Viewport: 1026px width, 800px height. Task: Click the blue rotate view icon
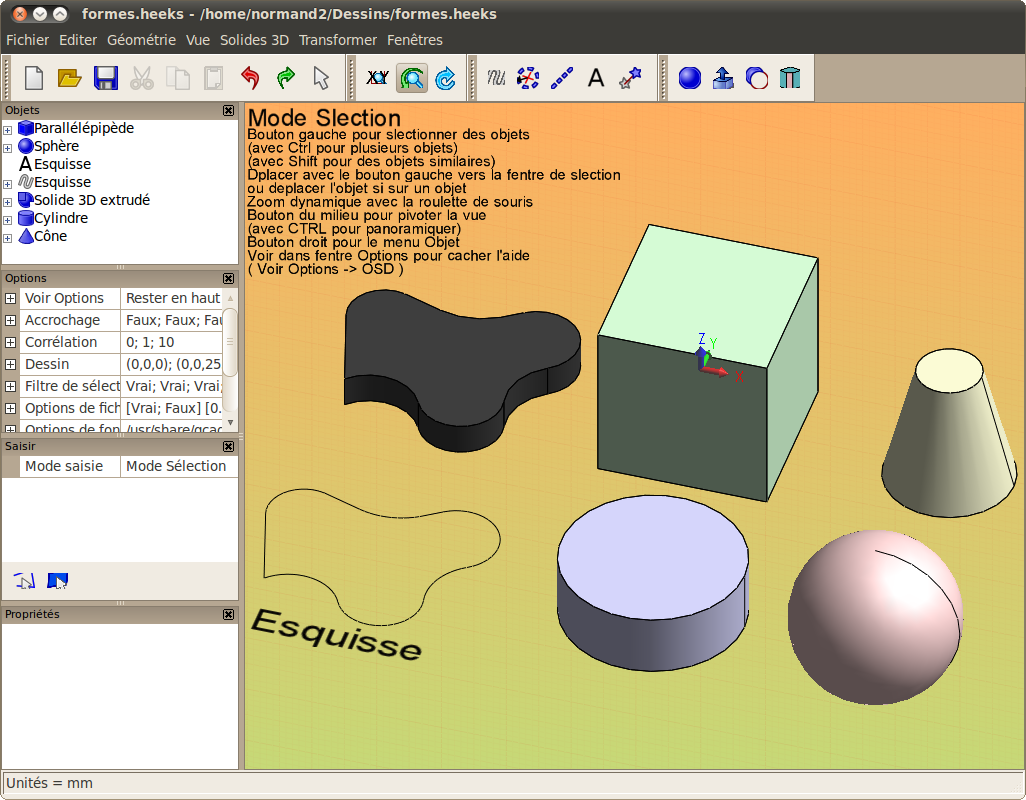coord(446,78)
